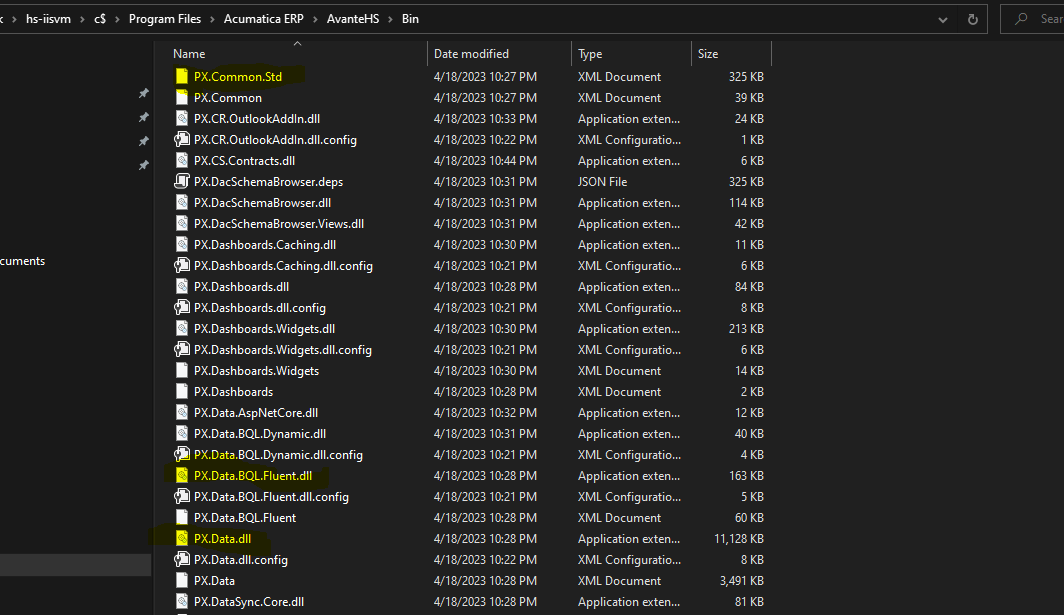Expand the chevron after c$ in path
The image size is (1064, 615).
pyautogui.click(x=117, y=19)
